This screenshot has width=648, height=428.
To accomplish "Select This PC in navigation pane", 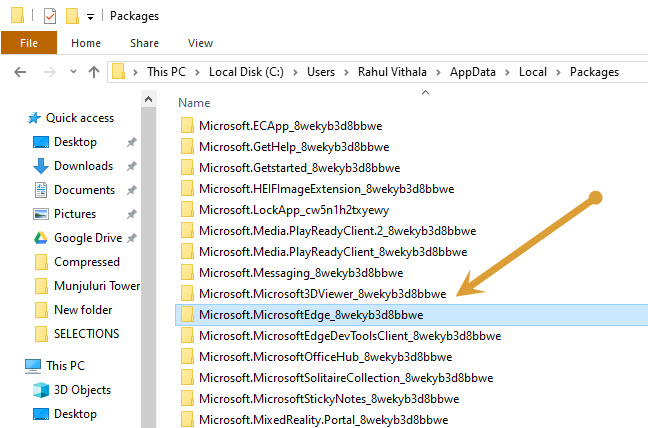I will (55, 366).
